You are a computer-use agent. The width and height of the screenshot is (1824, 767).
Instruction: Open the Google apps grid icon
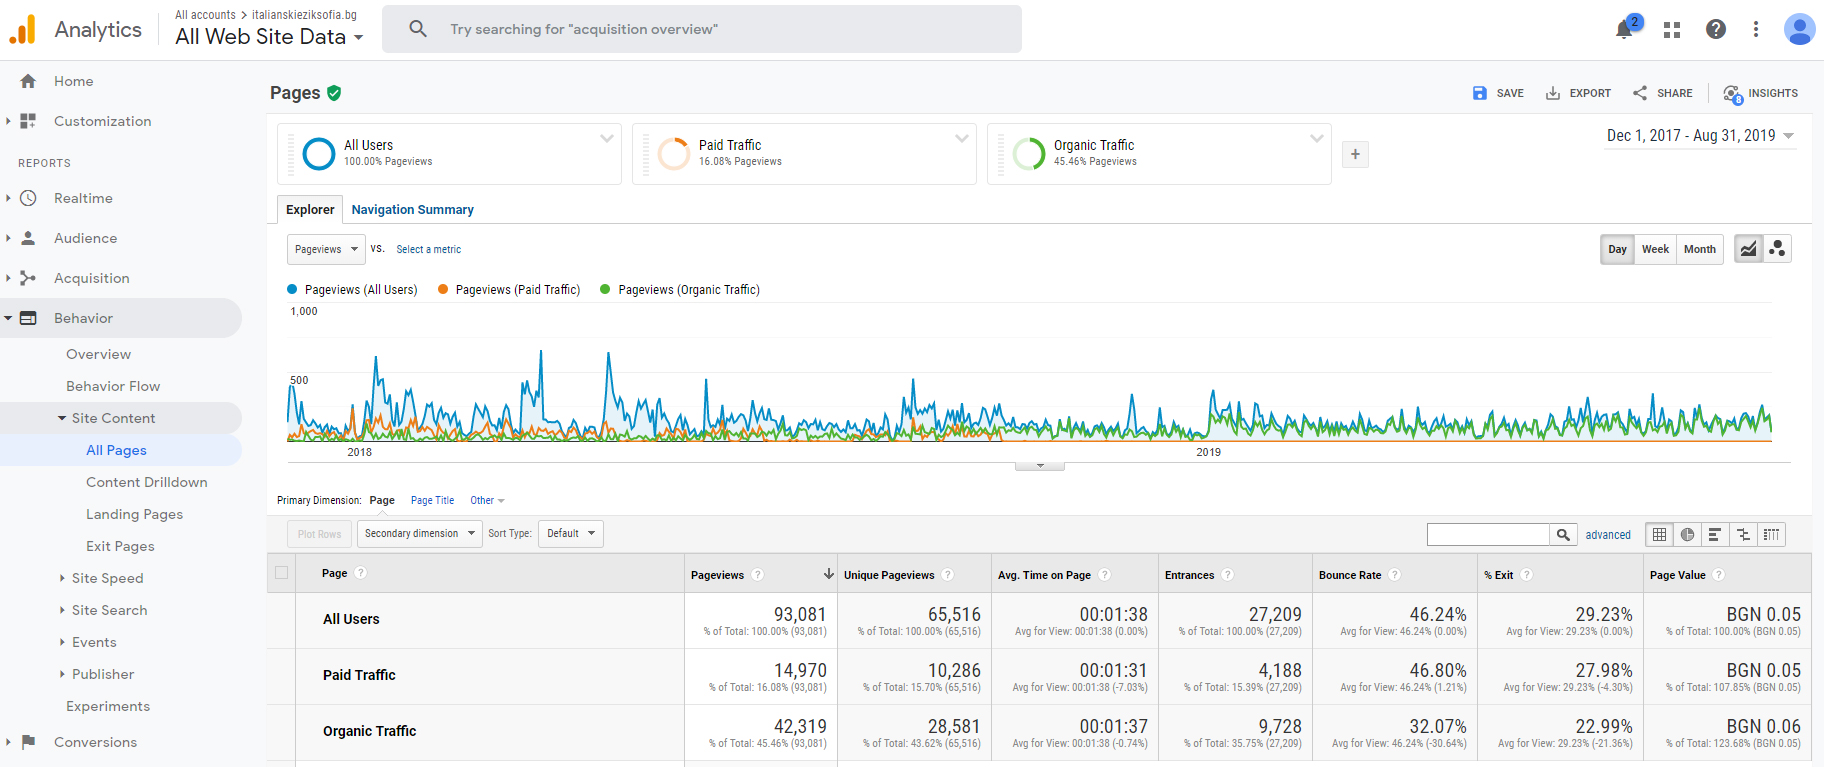(x=1671, y=30)
